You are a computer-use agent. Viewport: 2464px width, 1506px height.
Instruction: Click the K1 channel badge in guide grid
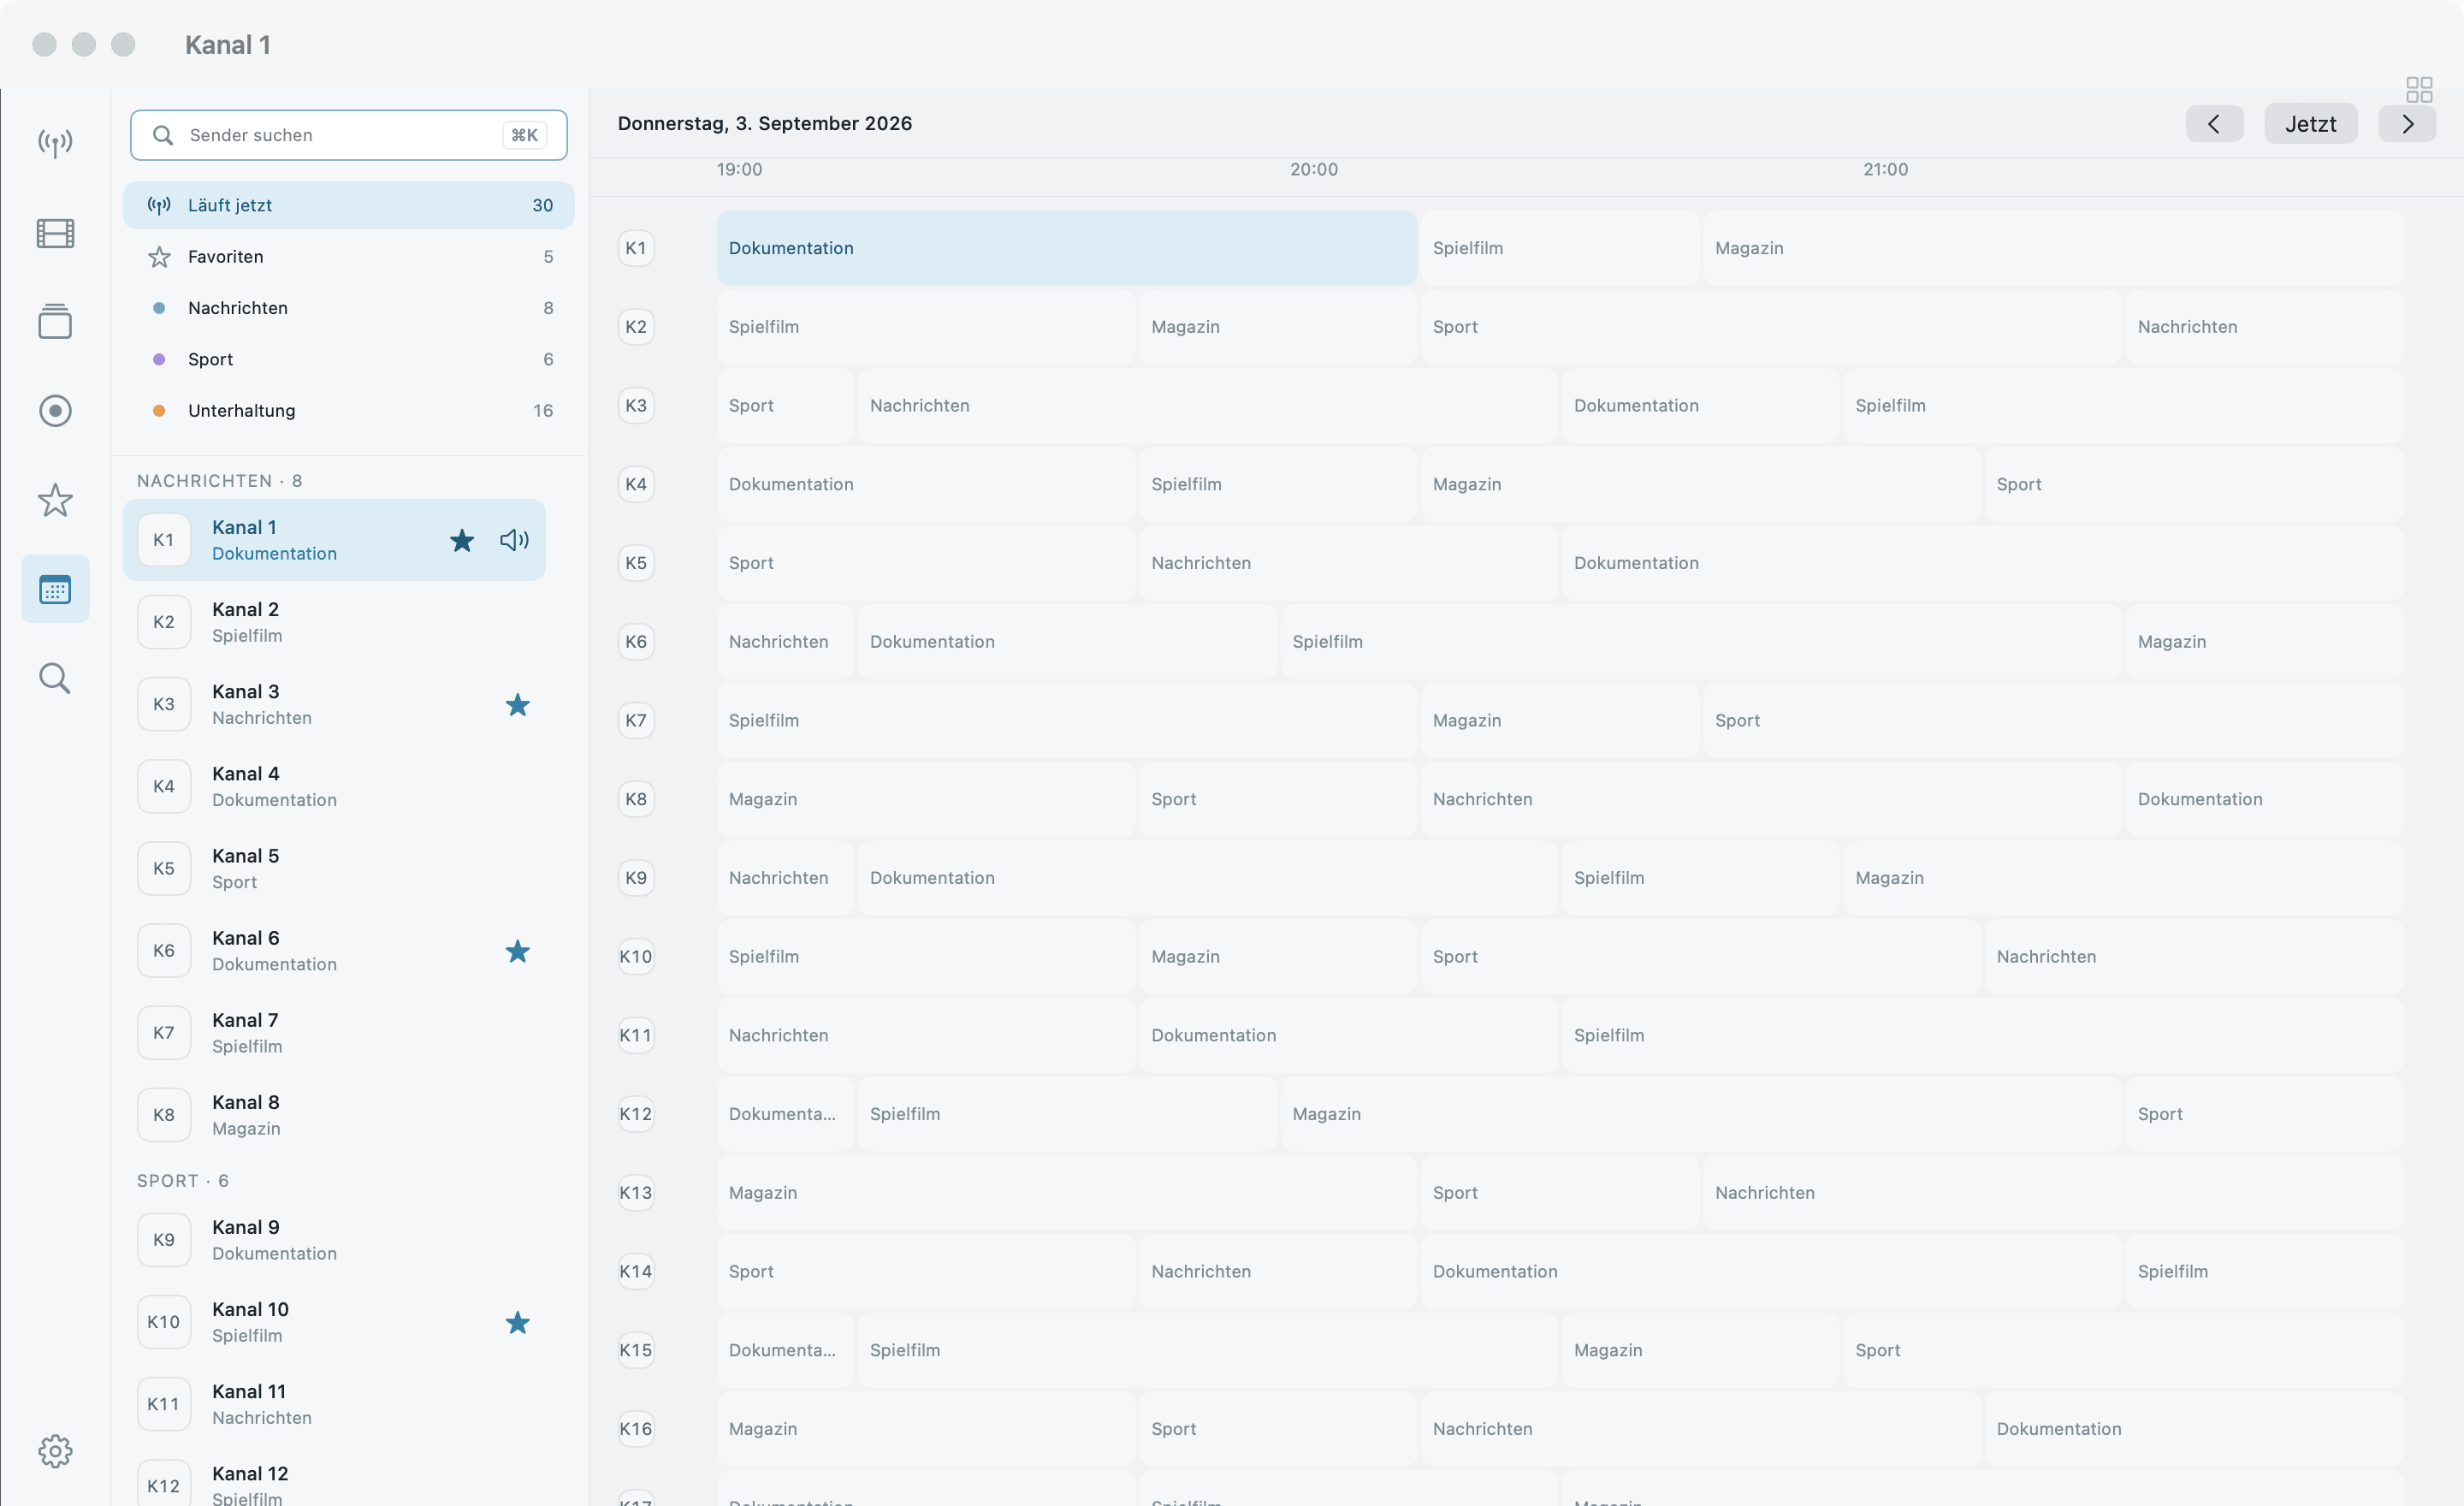636,248
